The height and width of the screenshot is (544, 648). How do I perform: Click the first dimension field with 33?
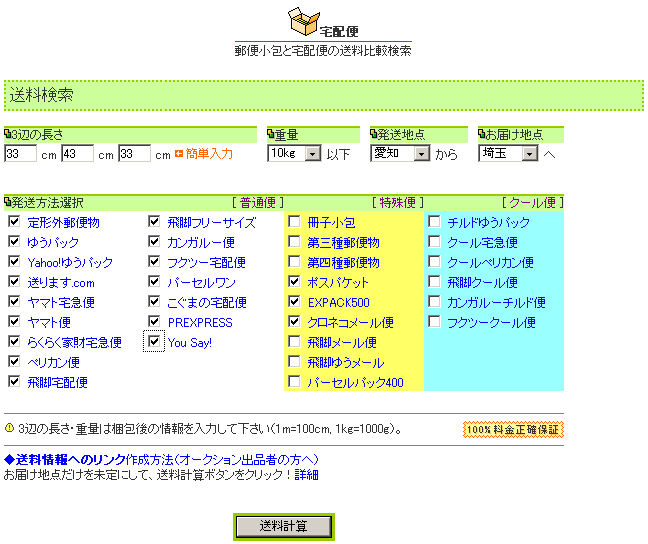click(x=20, y=154)
